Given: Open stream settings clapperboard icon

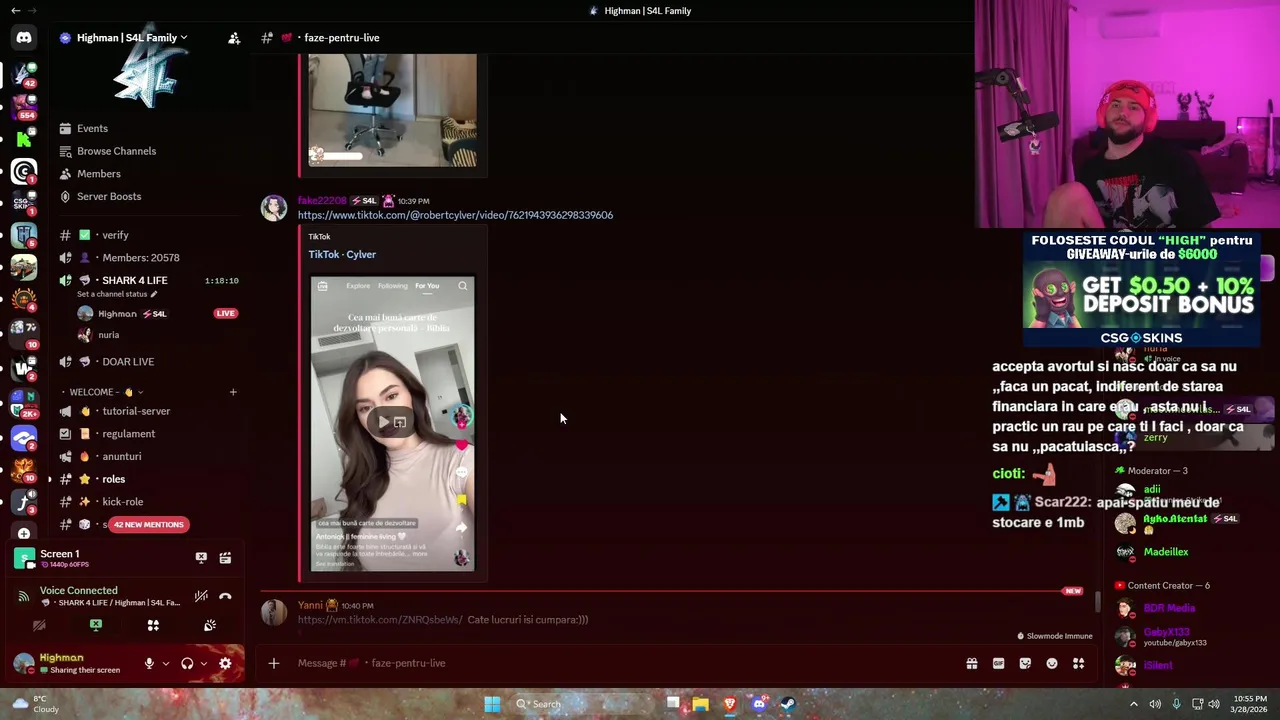Looking at the screenshot, I should (225, 558).
